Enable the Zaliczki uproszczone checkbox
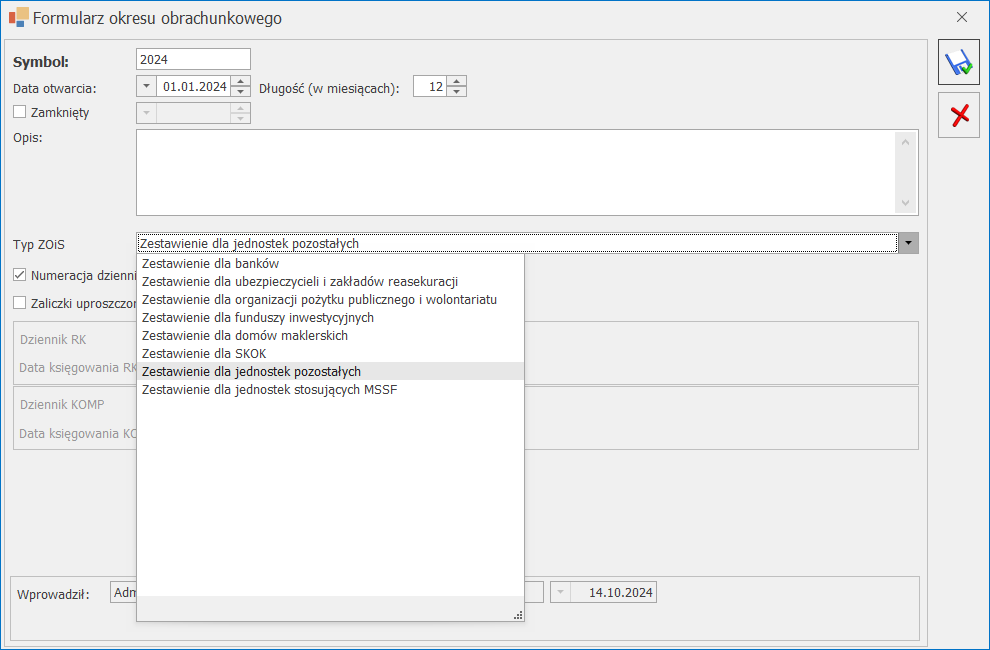990x650 pixels. point(20,303)
